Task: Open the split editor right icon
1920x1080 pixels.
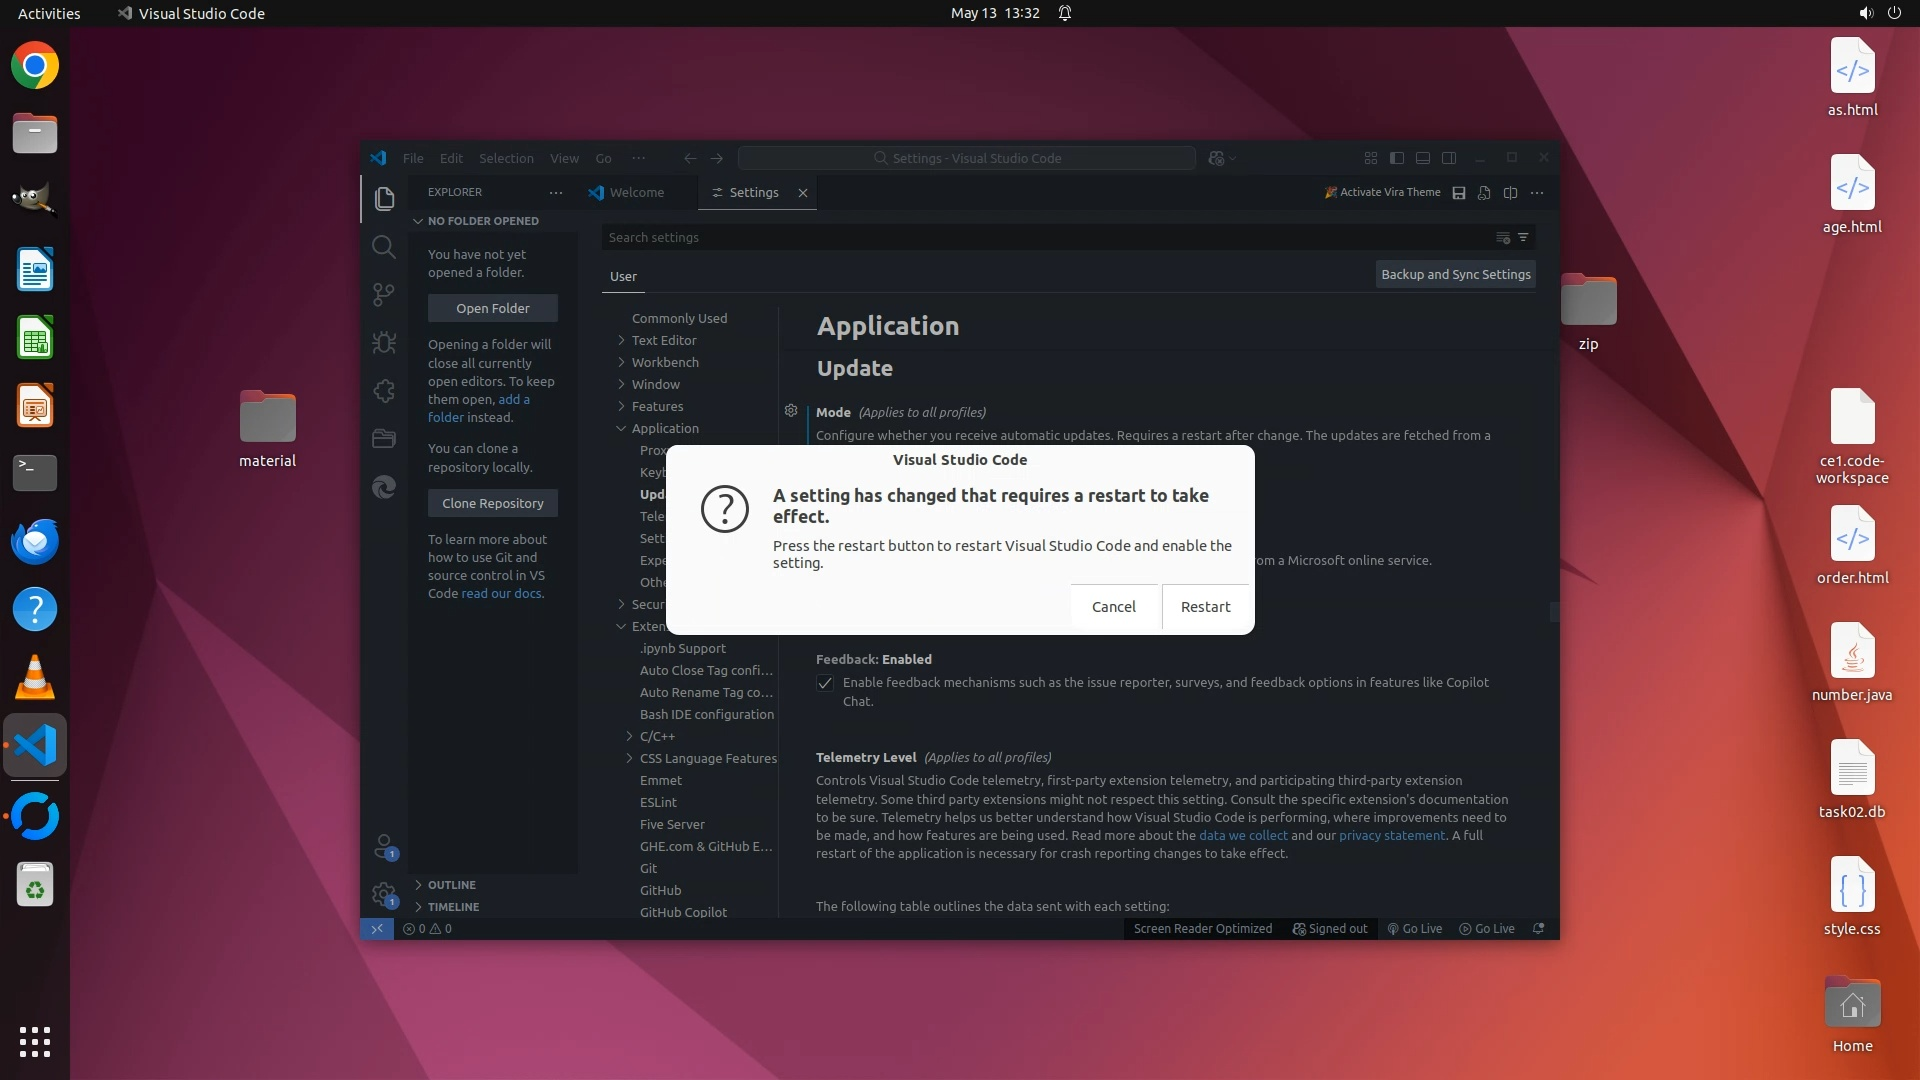Action: pos(1510,193)
